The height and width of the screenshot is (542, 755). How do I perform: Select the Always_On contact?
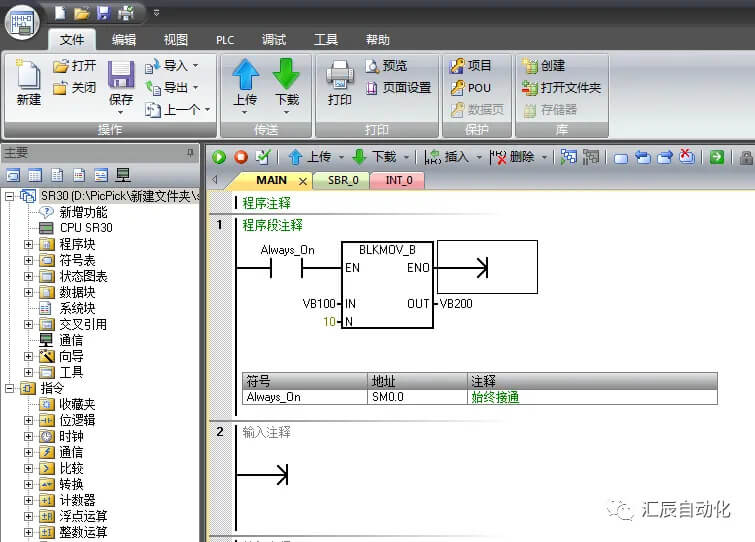287,268
